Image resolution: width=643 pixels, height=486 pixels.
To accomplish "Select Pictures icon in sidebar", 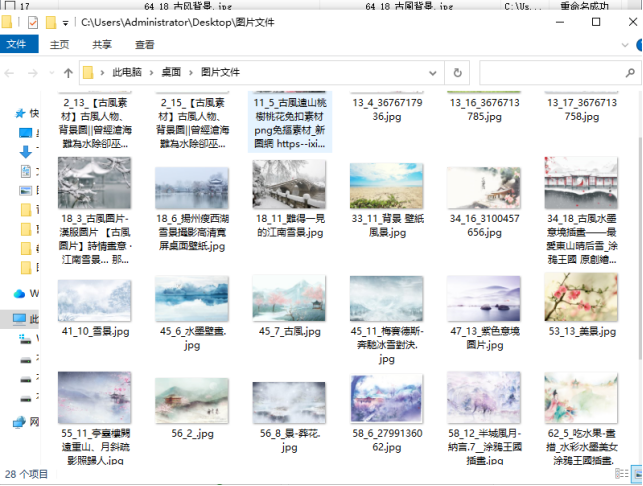I will 25,190.
